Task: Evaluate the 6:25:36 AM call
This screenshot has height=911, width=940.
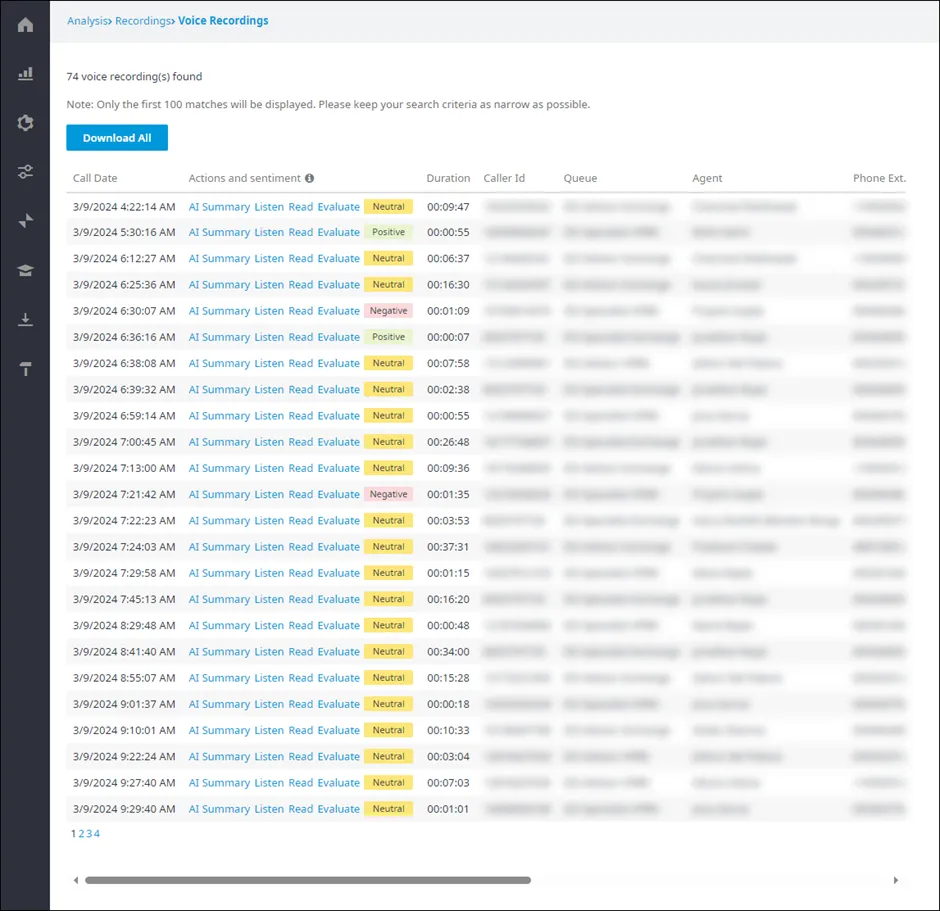Action: click(339, 285)
